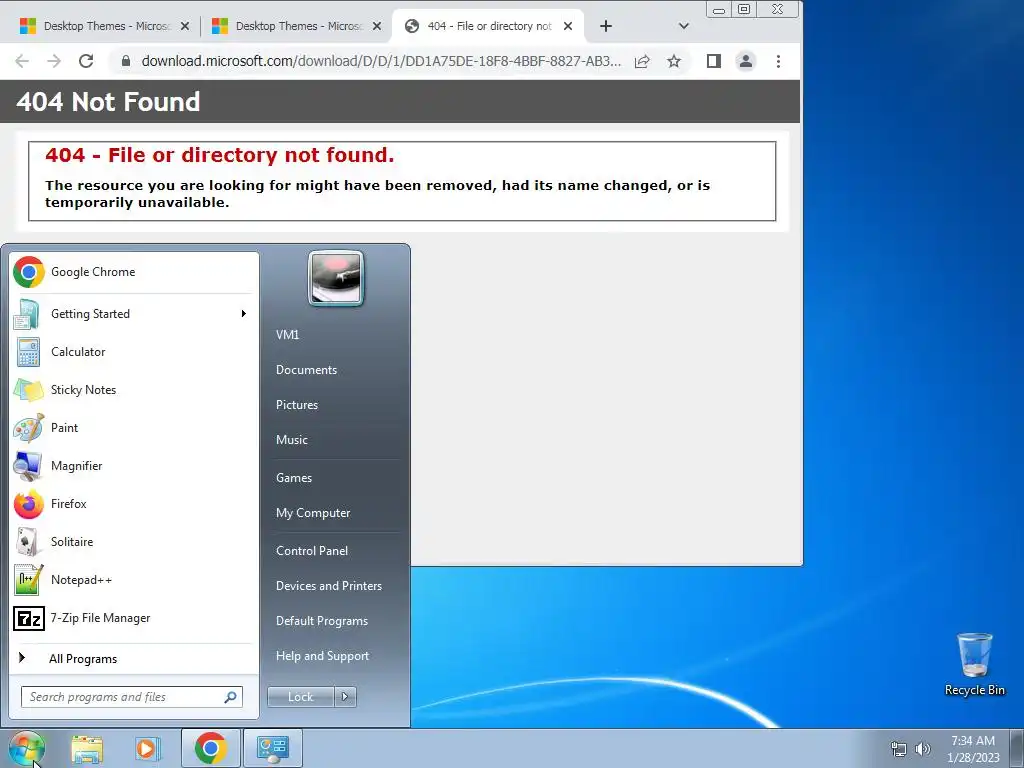Expand the Getting Started submenu arrow
The height and width of the screenshot is (768, 1024).
pos(244,313)
